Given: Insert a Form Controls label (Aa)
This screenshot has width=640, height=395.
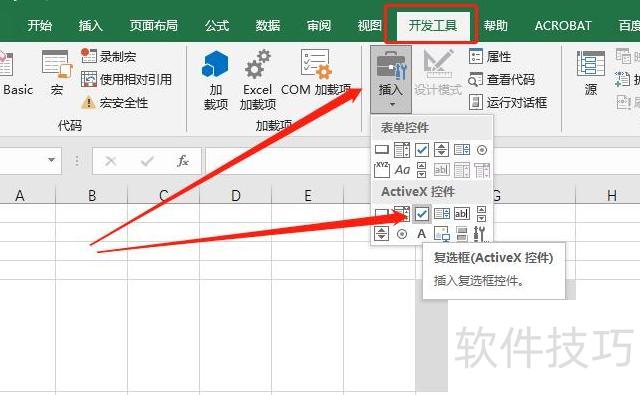Looking at the screenshot, I should (x=402, y=169).
